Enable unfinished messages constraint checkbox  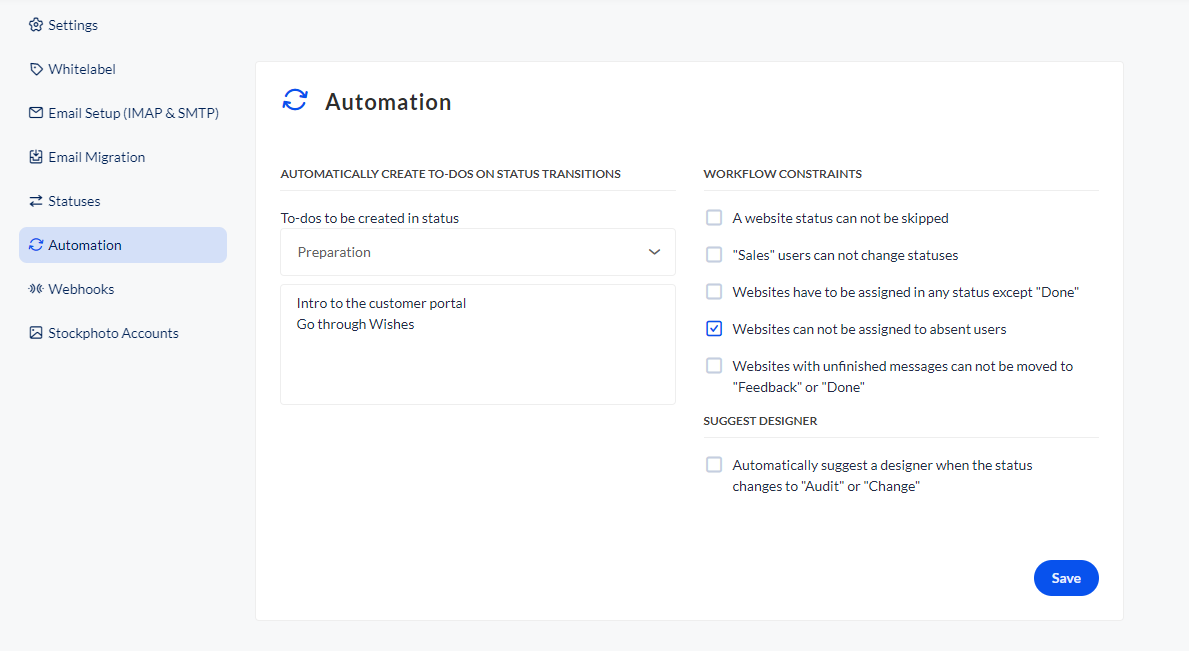click(714, 366)
